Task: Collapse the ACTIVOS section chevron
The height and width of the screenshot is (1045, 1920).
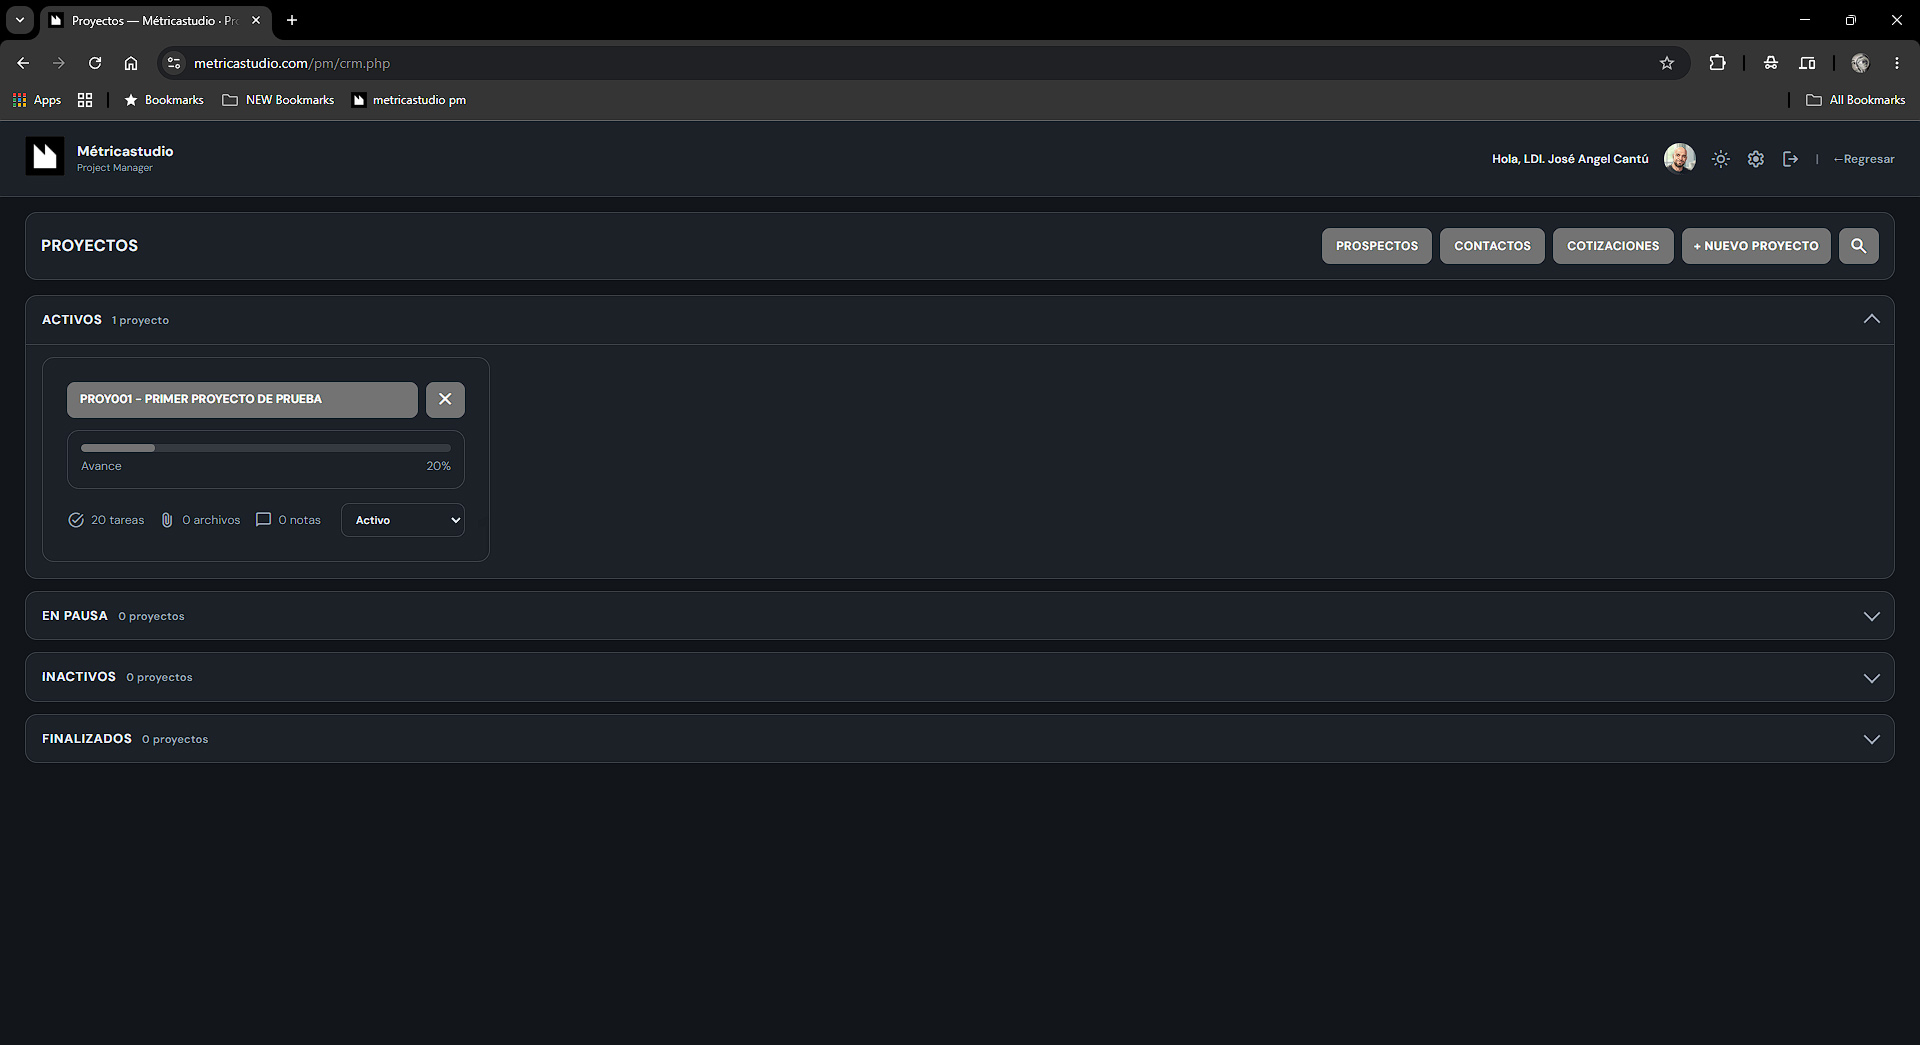Action: tap(1871, 319)
